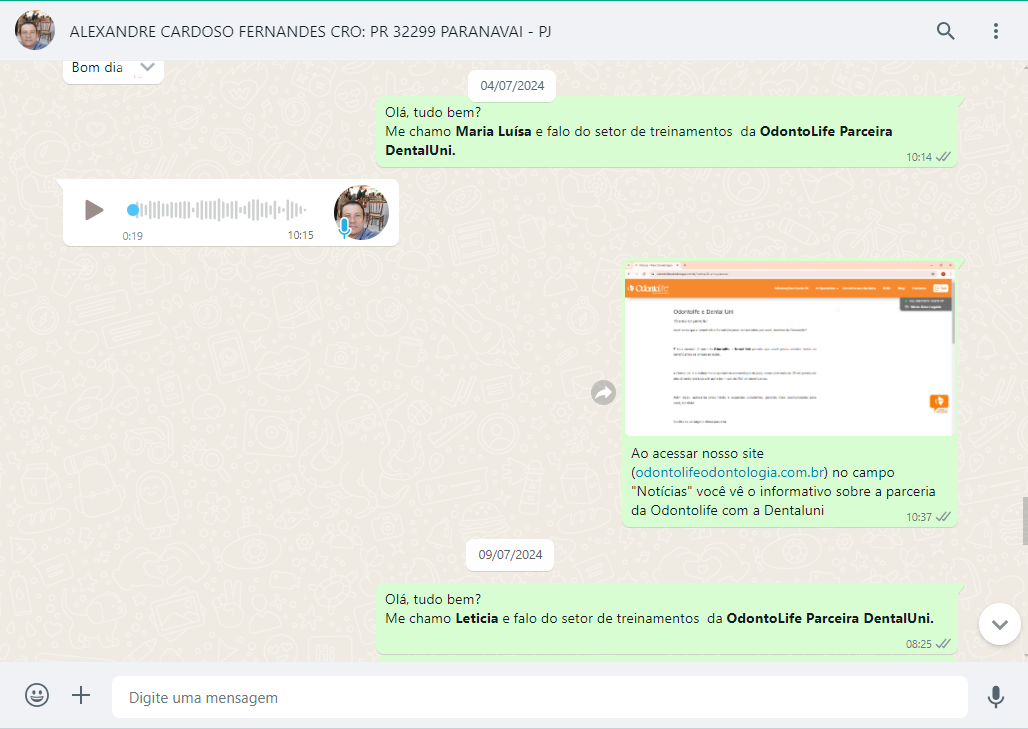Click the Leticia introduction message
Screen dimensions: 1028x729
(667, 619)
